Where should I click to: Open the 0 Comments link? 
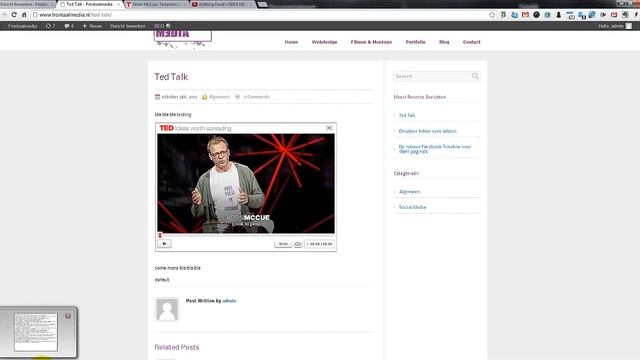pyautogui.click(x=256, y=97)
